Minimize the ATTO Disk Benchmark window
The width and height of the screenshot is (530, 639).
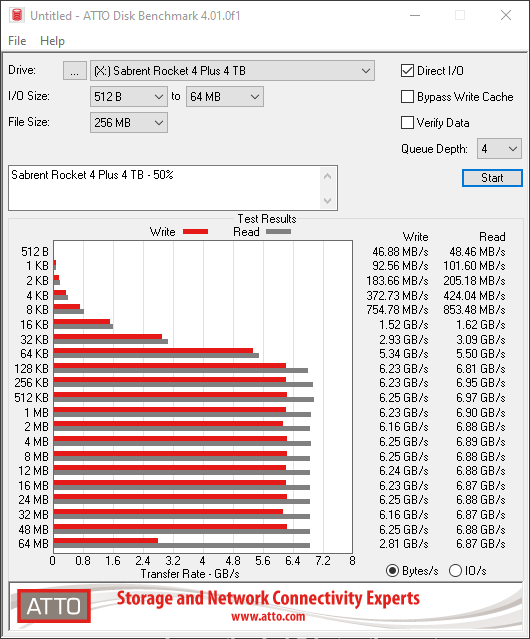[x=415, y=15]
